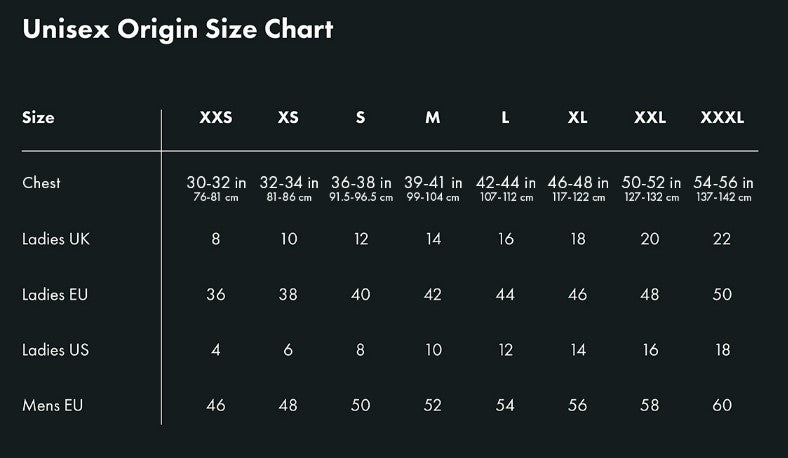Viewport: 788px width, 458px height.
Task: Select the XS size column header
Action: click(288, 118)
